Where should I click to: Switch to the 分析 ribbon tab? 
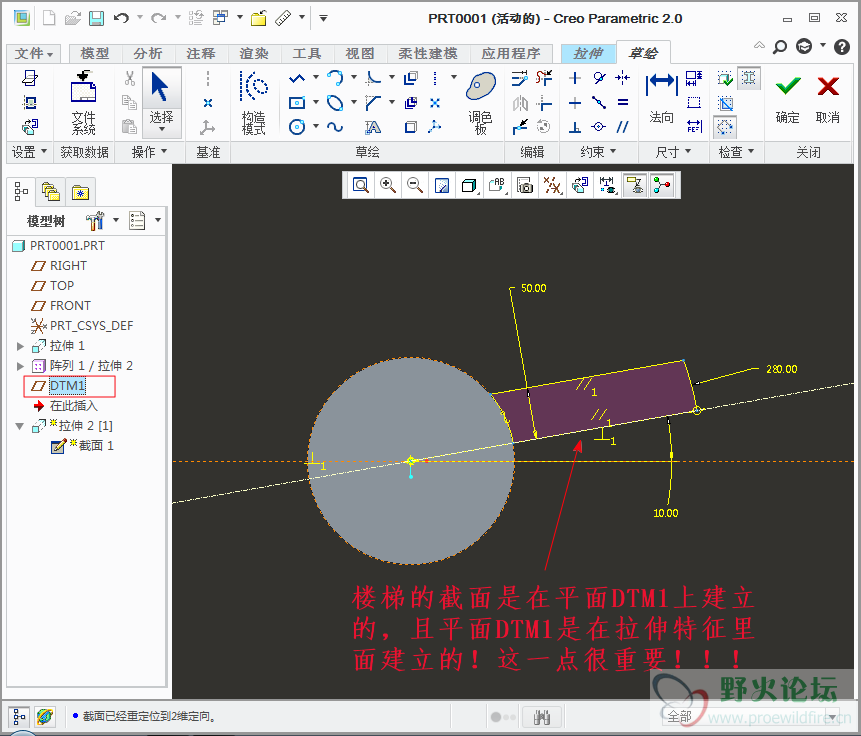pyautogui.click(x=148, y=53)
